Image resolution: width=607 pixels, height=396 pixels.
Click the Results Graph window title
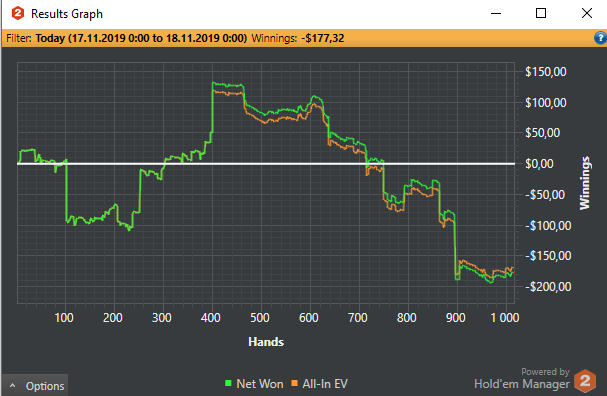pyautogui.click(x=67, y=14)
